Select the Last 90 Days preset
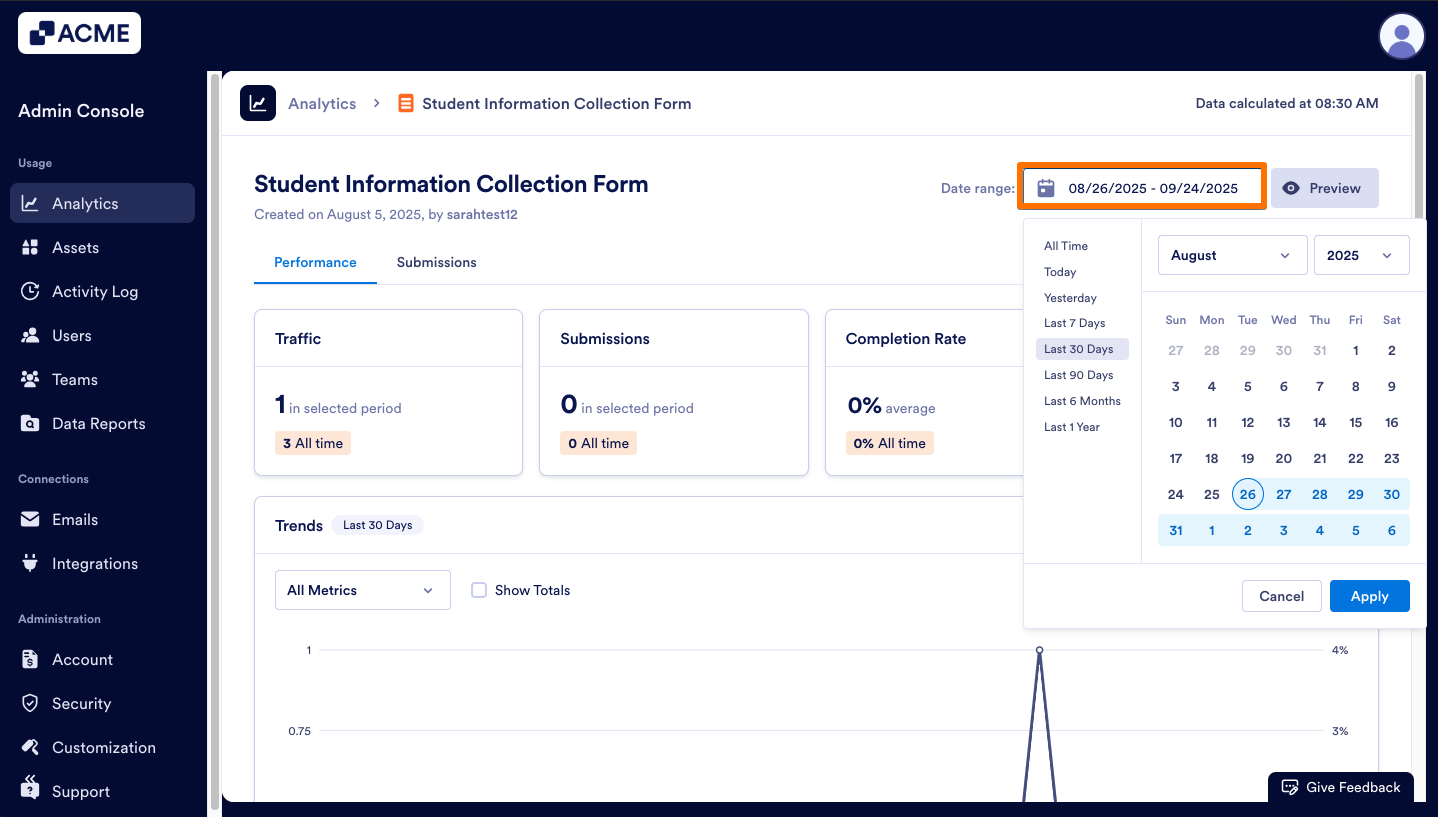This screenshot has height=817, width=1438. [1081, 374]
